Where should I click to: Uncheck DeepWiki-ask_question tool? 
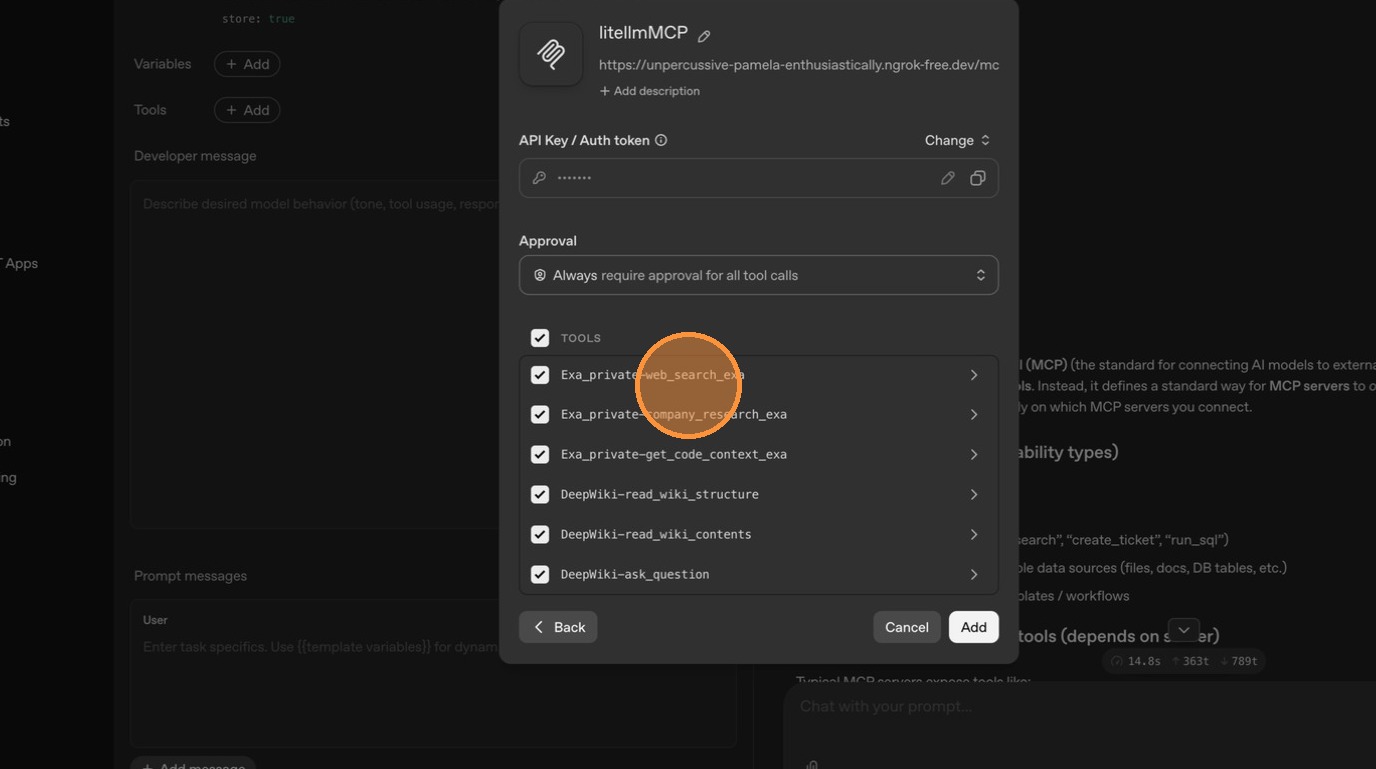540,574
